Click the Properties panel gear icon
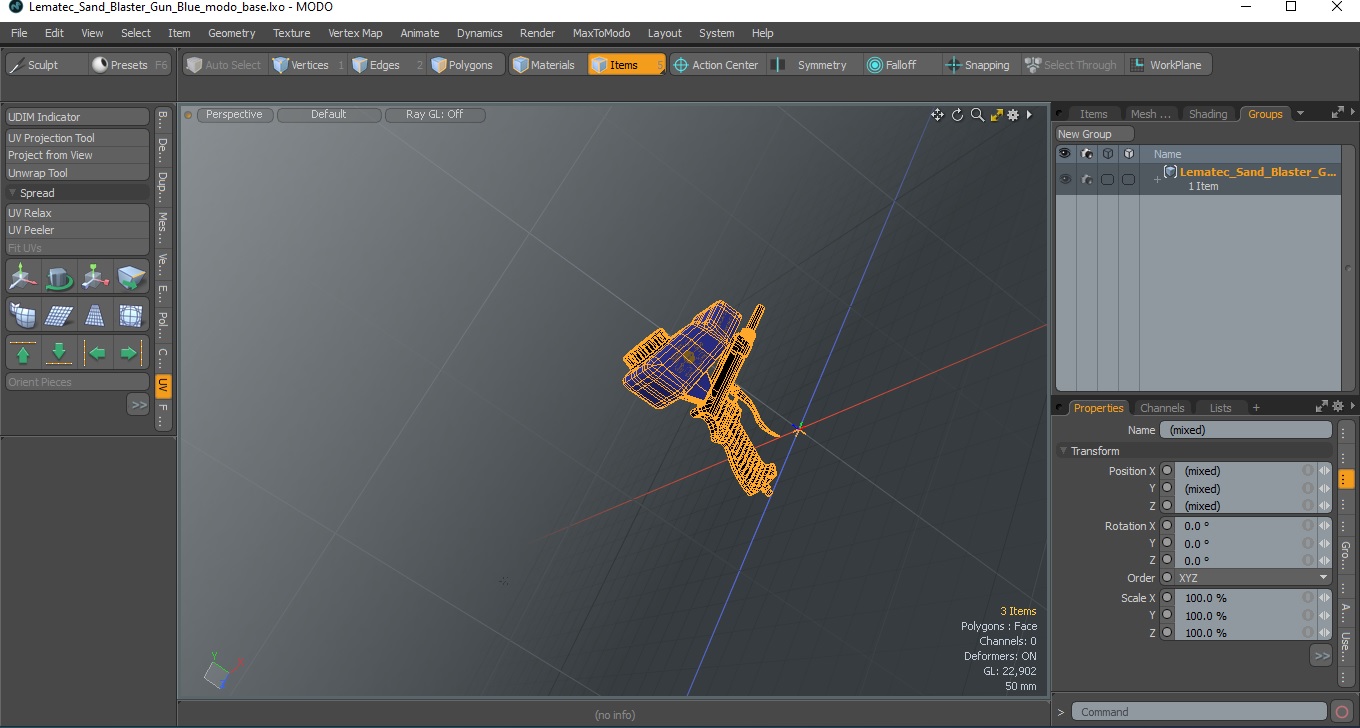1360x728 pixels. click(1337, 407)
